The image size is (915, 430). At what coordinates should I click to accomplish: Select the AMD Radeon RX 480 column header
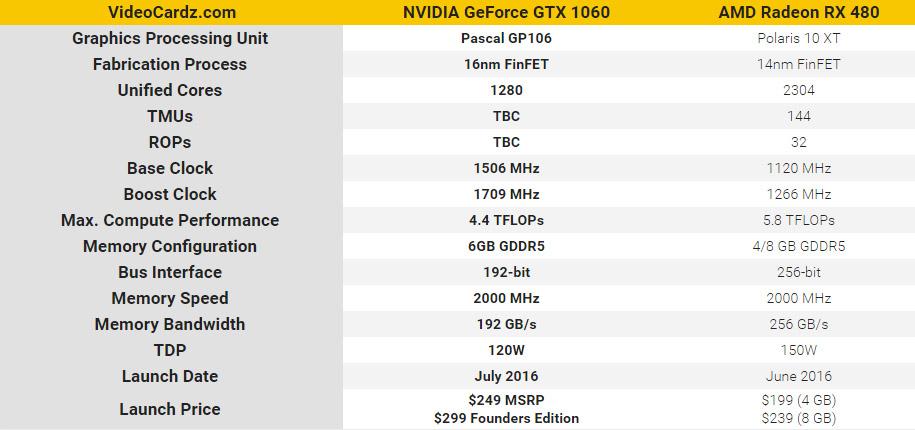798,12
